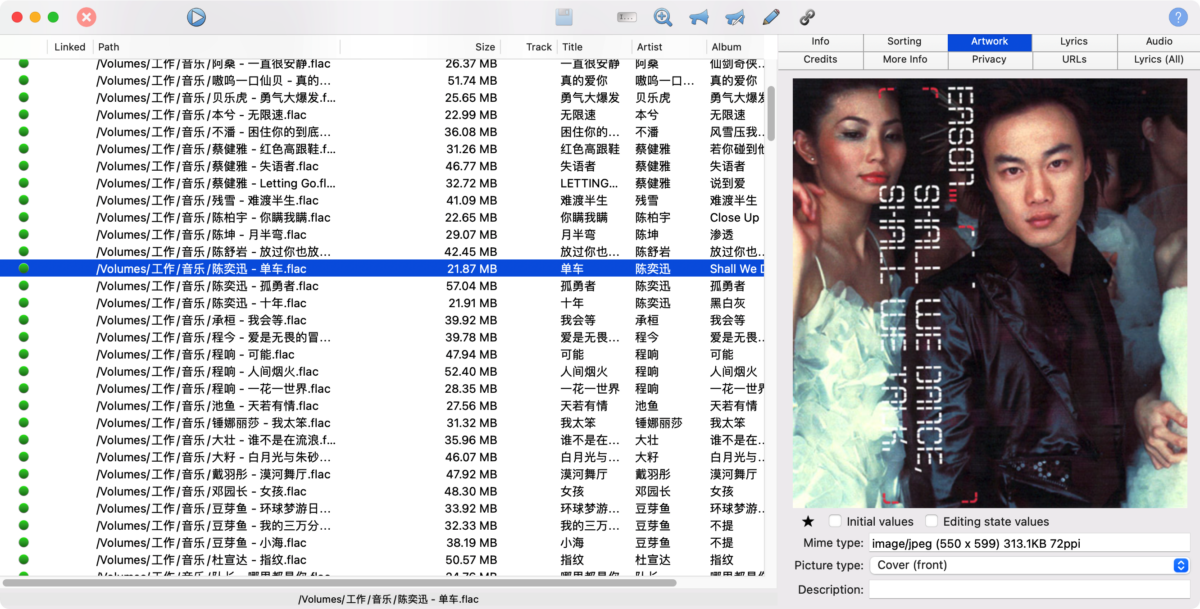Screen dimensions: 1200x609
Task: Click the Mime type field
Action: (1029, 543)
